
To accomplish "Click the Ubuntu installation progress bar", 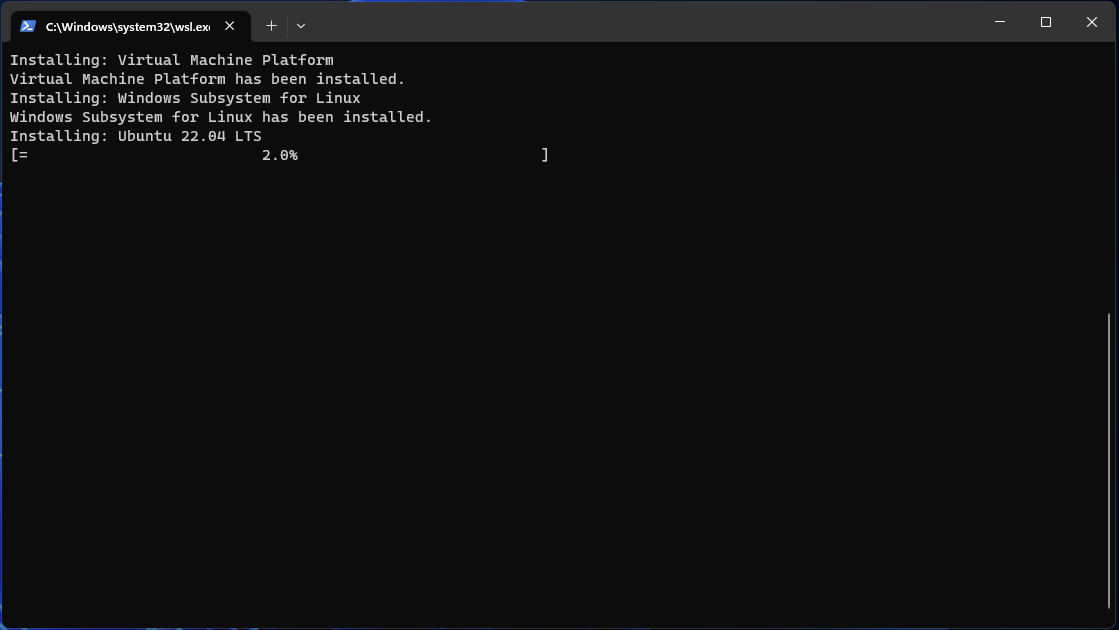I will [x=280, y=155].
